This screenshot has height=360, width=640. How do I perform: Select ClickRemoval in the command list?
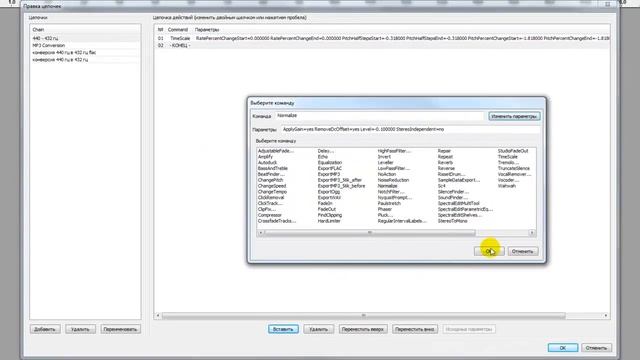click(271, 198)
